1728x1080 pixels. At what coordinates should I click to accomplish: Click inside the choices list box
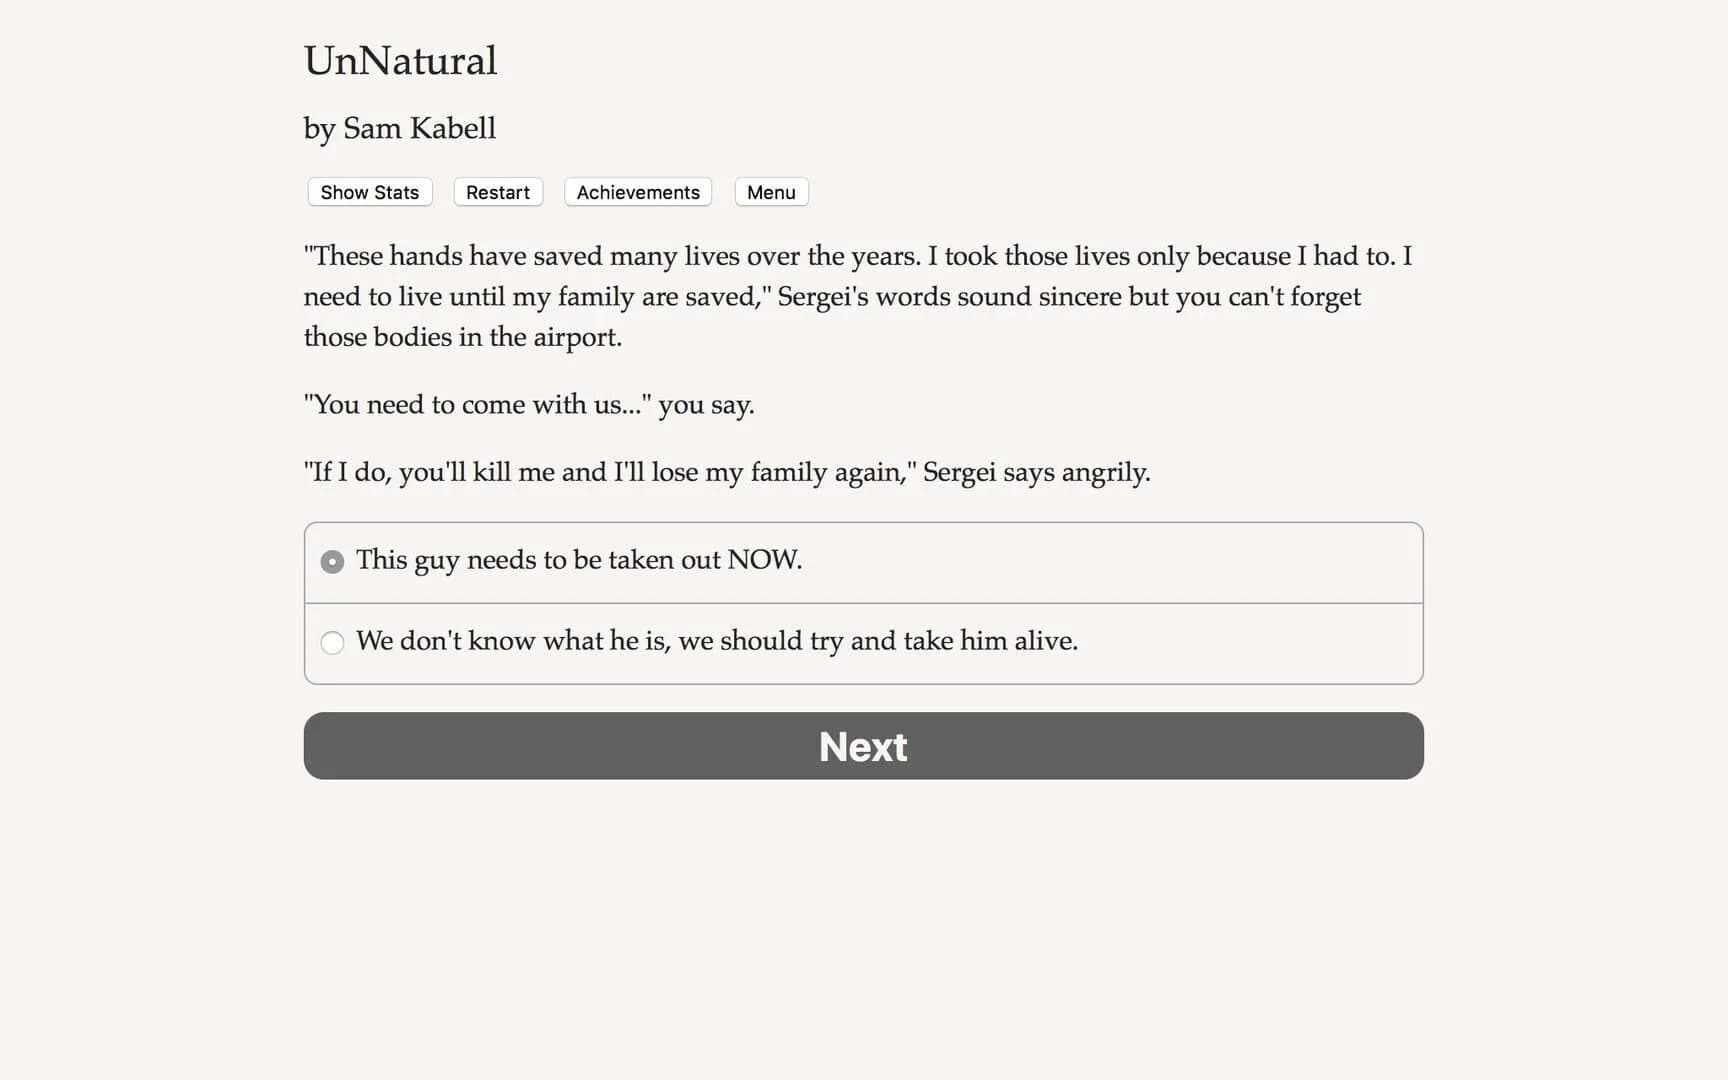tap(862, 602)
